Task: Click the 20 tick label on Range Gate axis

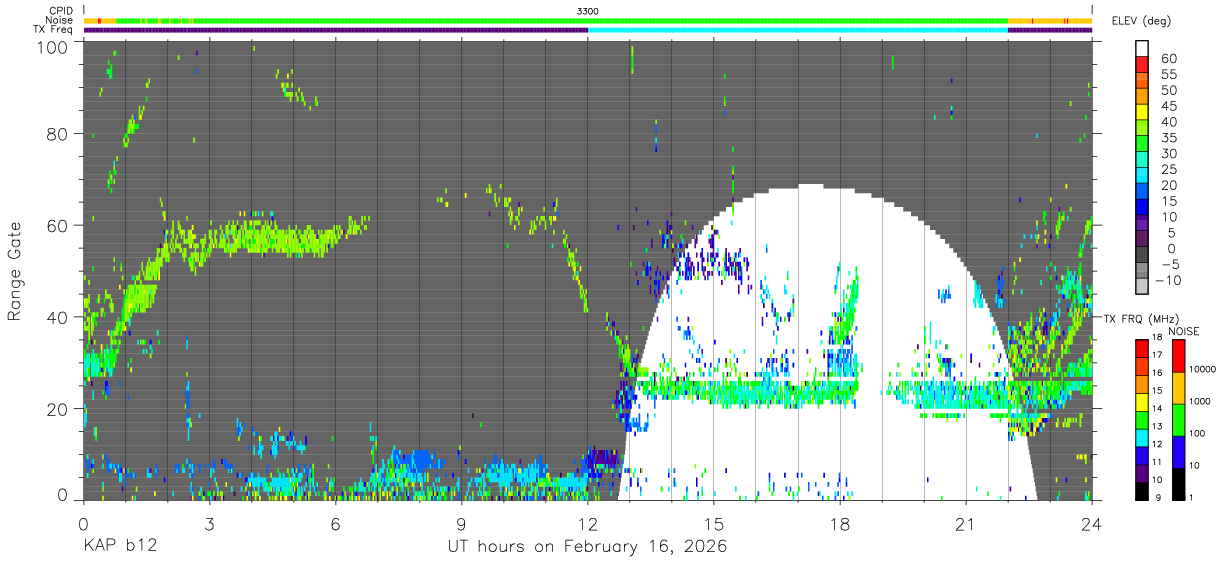Action: [56, 408]
